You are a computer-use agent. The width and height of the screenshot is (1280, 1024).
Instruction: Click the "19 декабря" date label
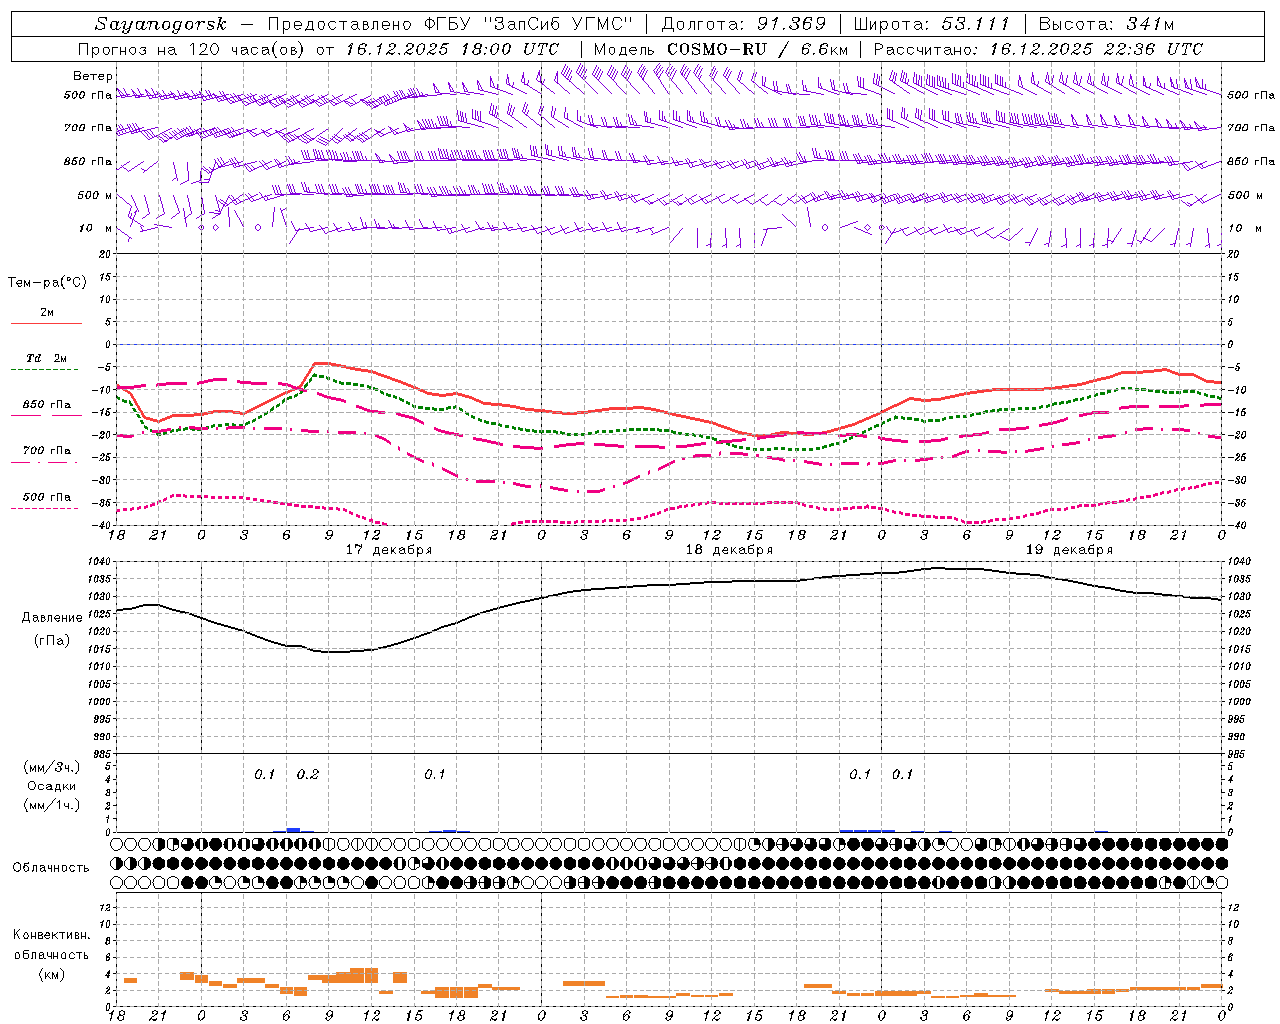click(x=1069, y=550)
